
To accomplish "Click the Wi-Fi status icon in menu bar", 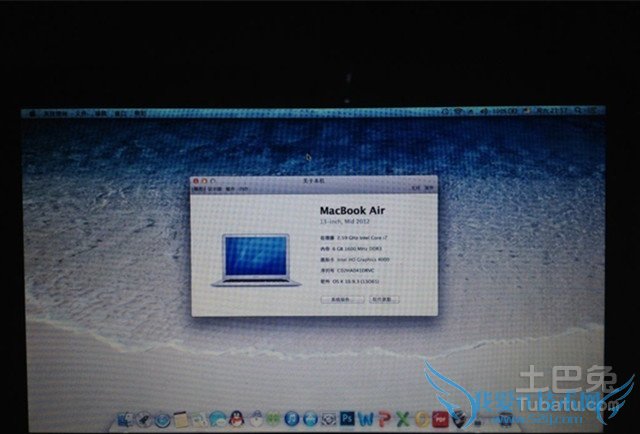I will [458, 111].
